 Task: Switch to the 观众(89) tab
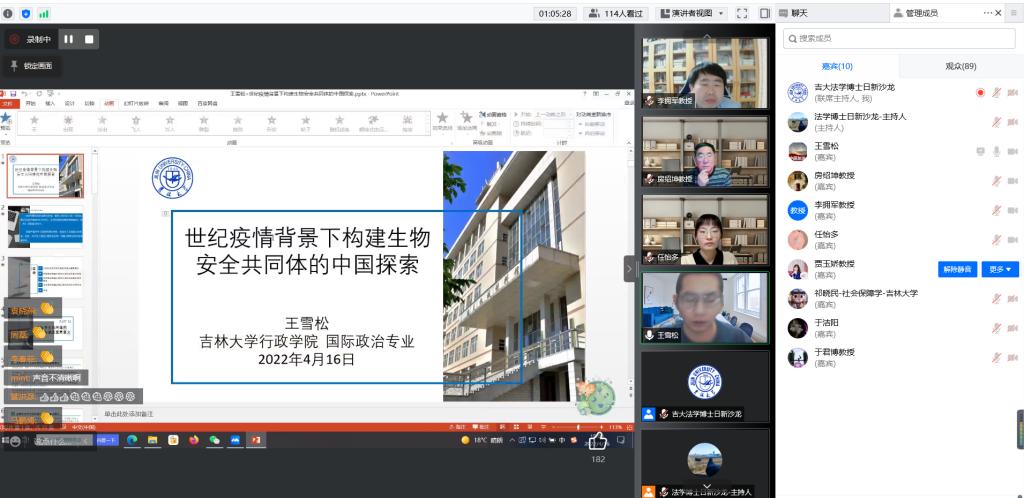tap(960, 66)
